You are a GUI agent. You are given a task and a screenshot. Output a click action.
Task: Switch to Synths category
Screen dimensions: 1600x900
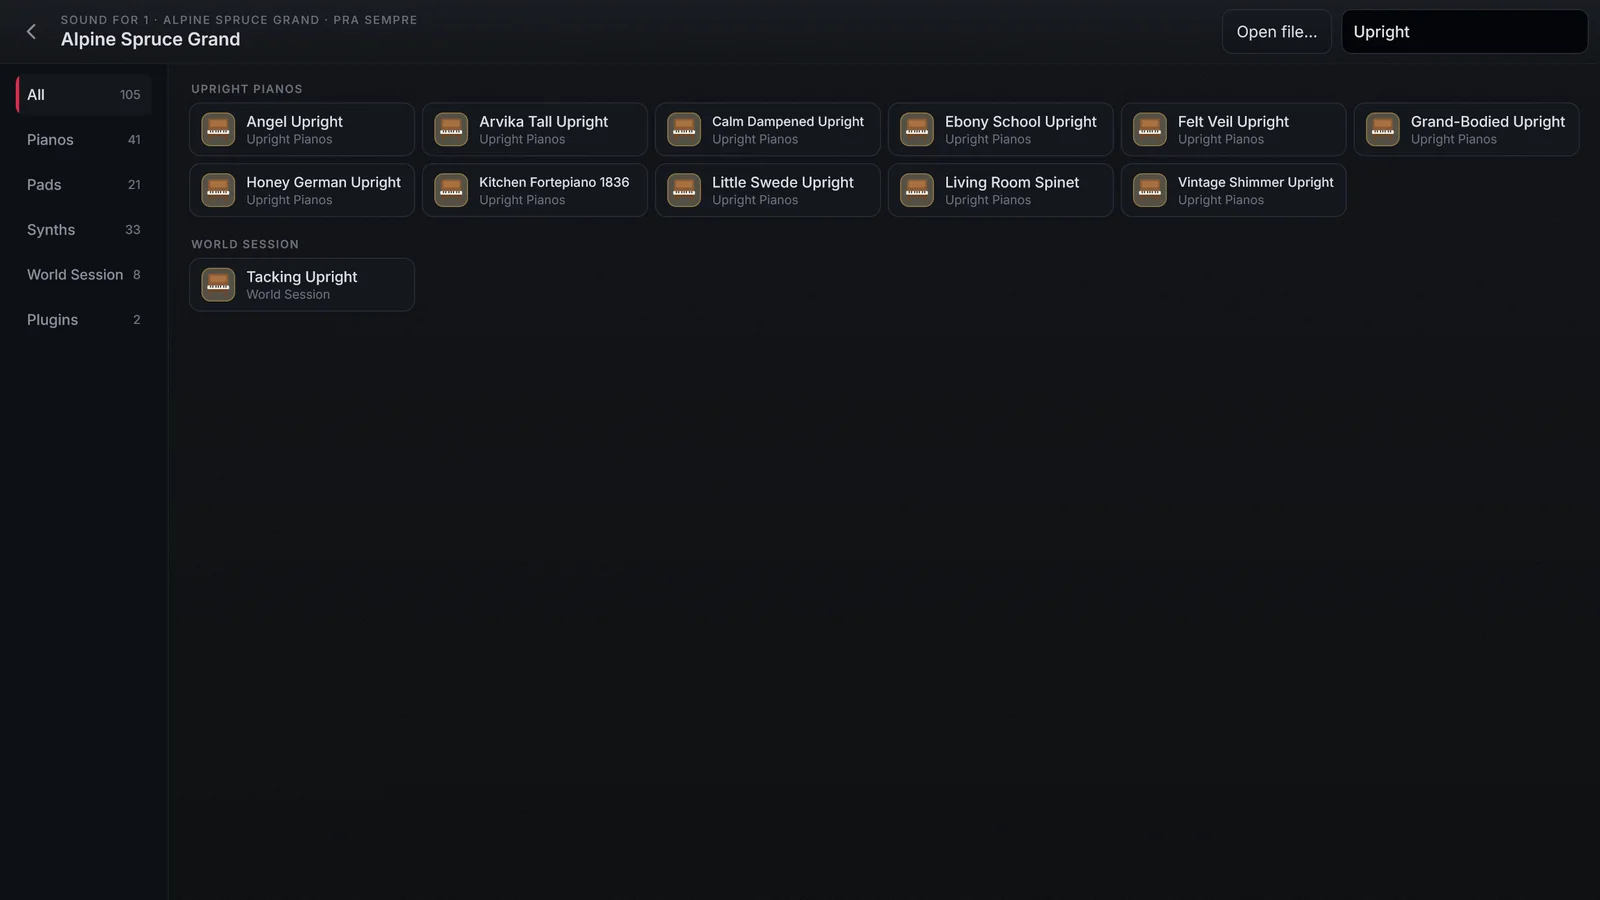[84, 229]
